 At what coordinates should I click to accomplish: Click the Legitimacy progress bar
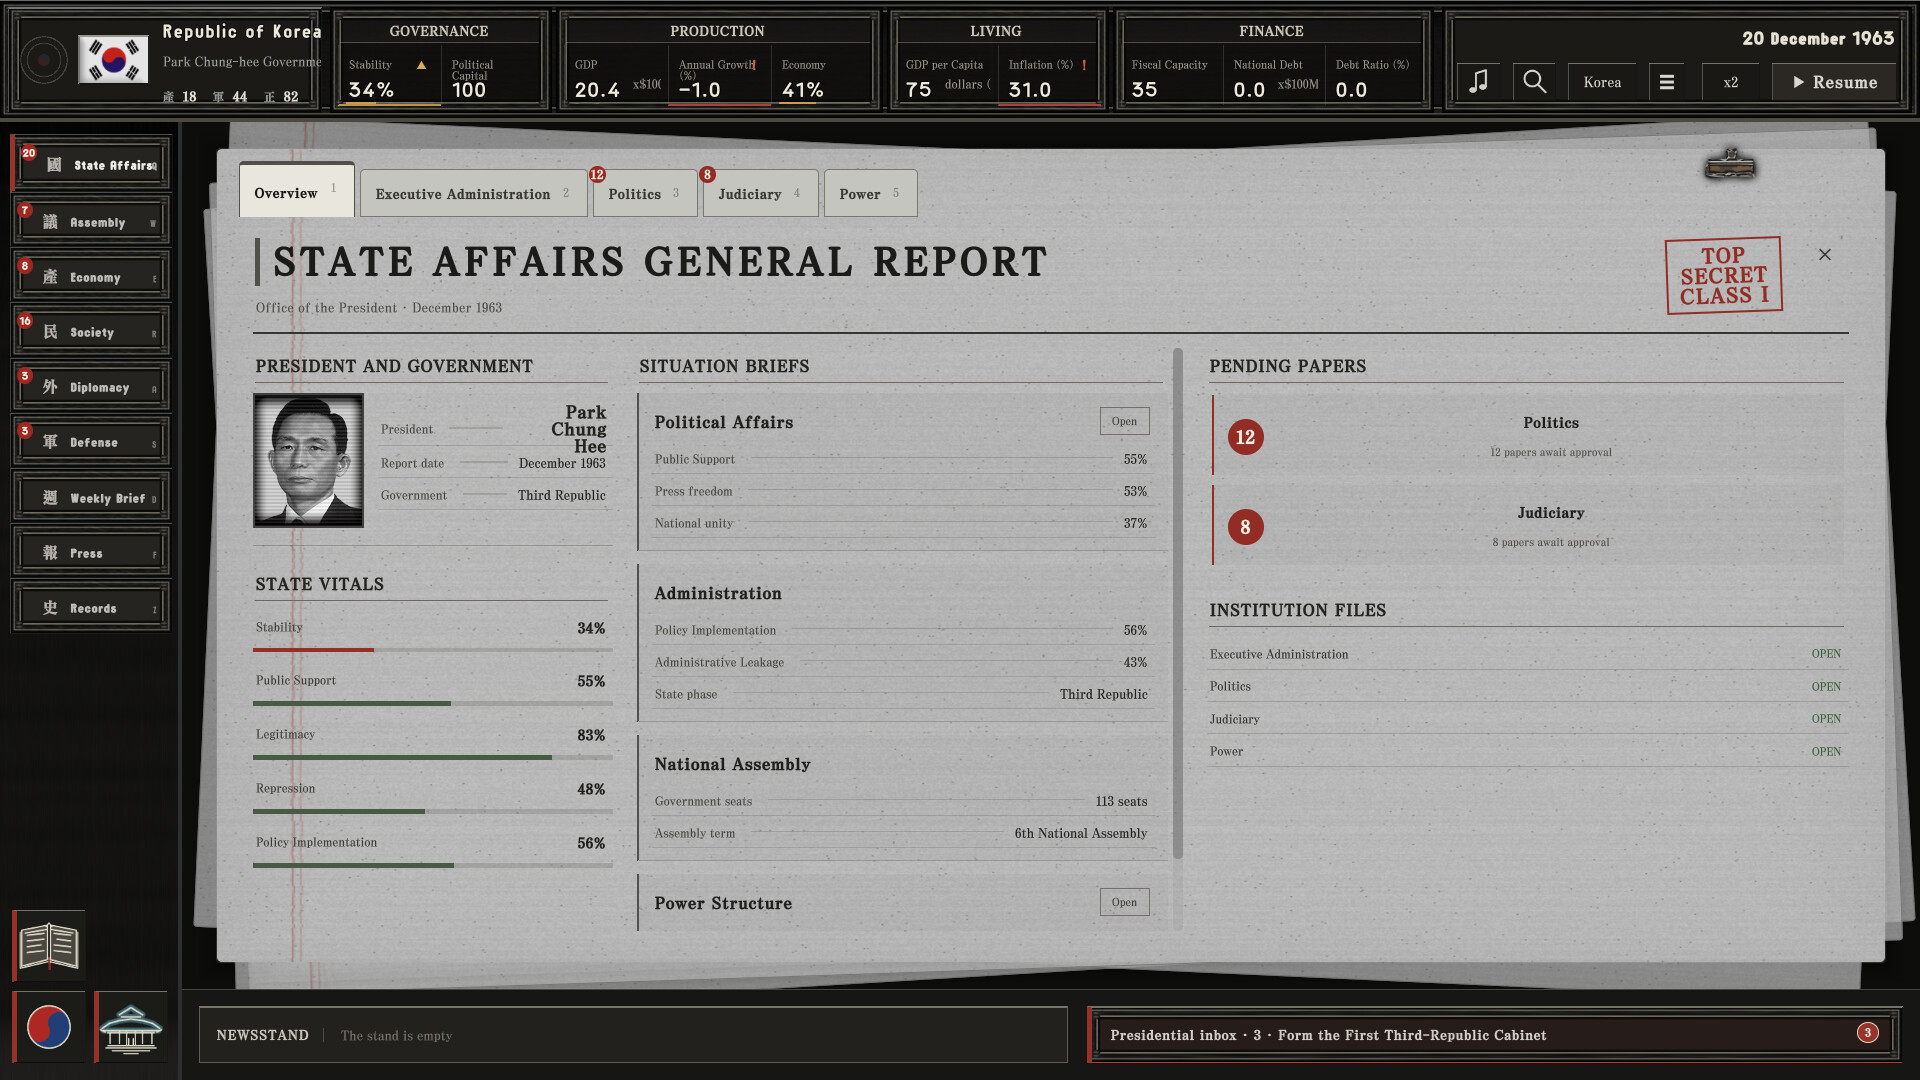432,757
